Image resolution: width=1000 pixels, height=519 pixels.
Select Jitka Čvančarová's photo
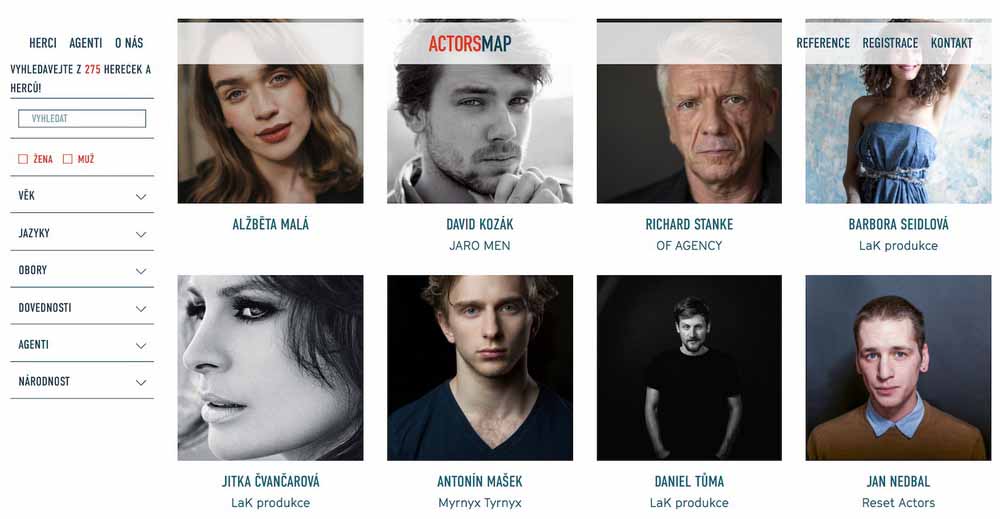pos(270,368)
